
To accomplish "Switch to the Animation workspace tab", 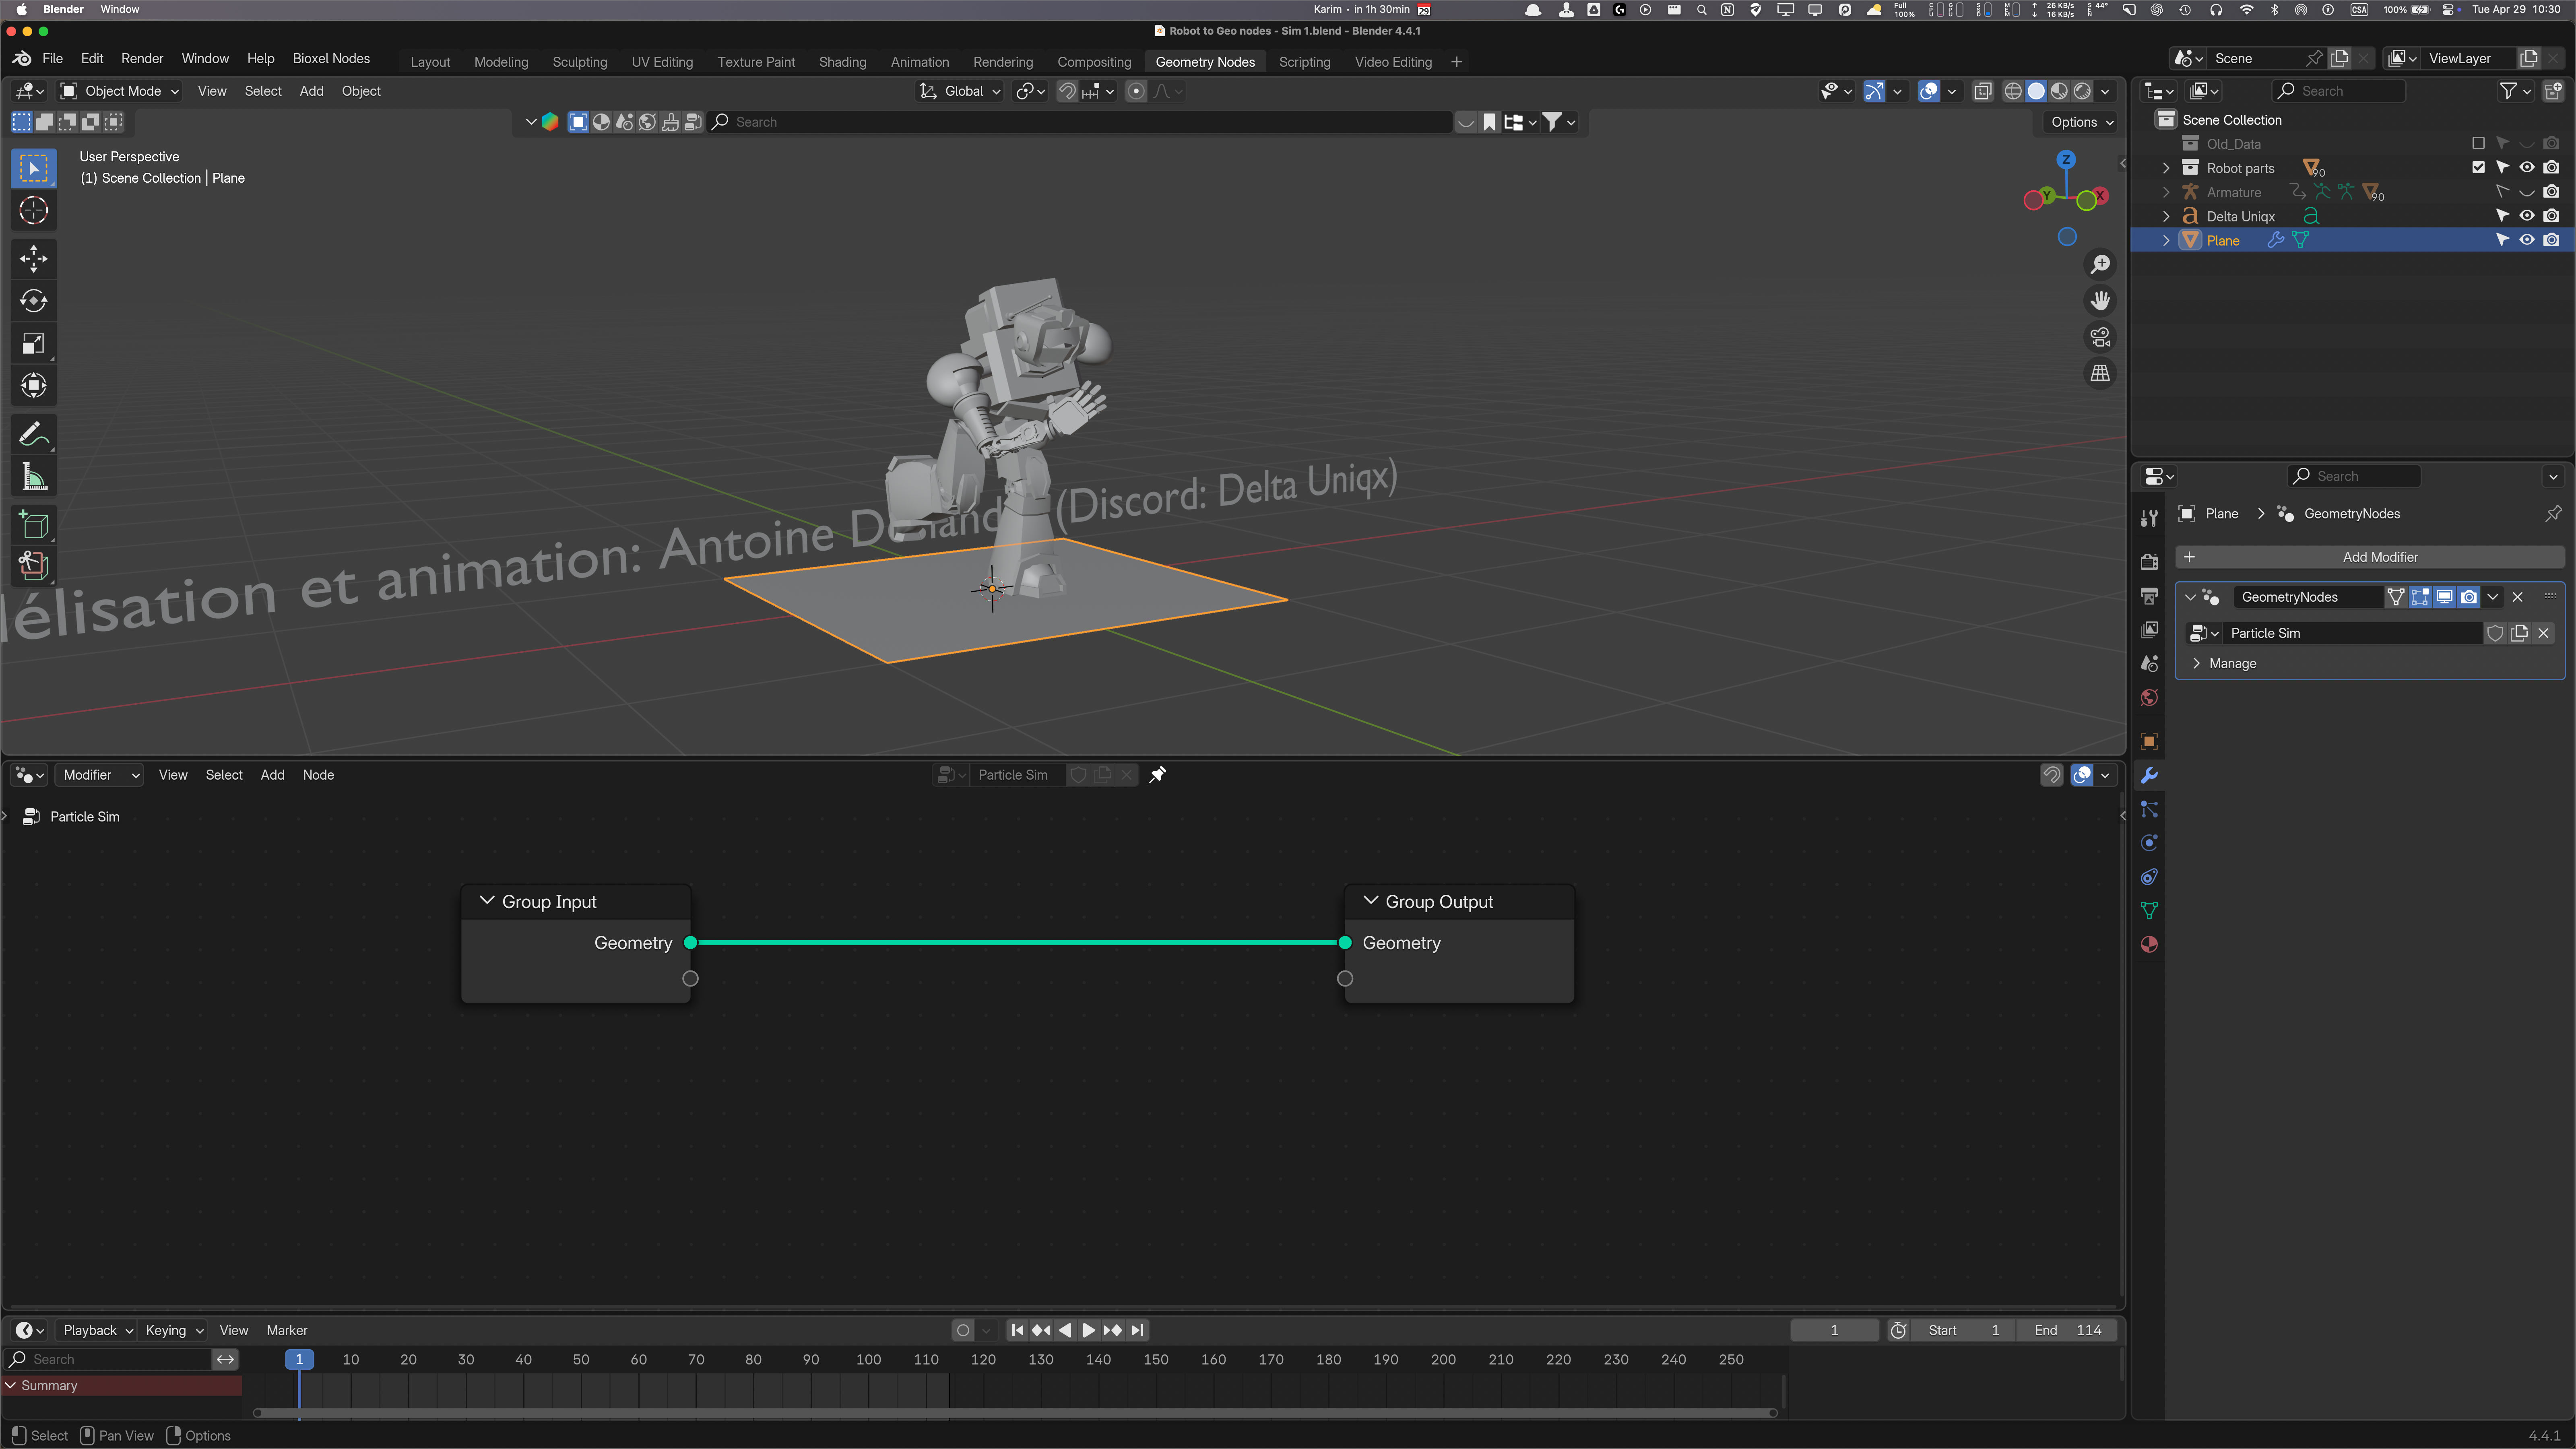I will pyautogui.click(x=920, y=62).
